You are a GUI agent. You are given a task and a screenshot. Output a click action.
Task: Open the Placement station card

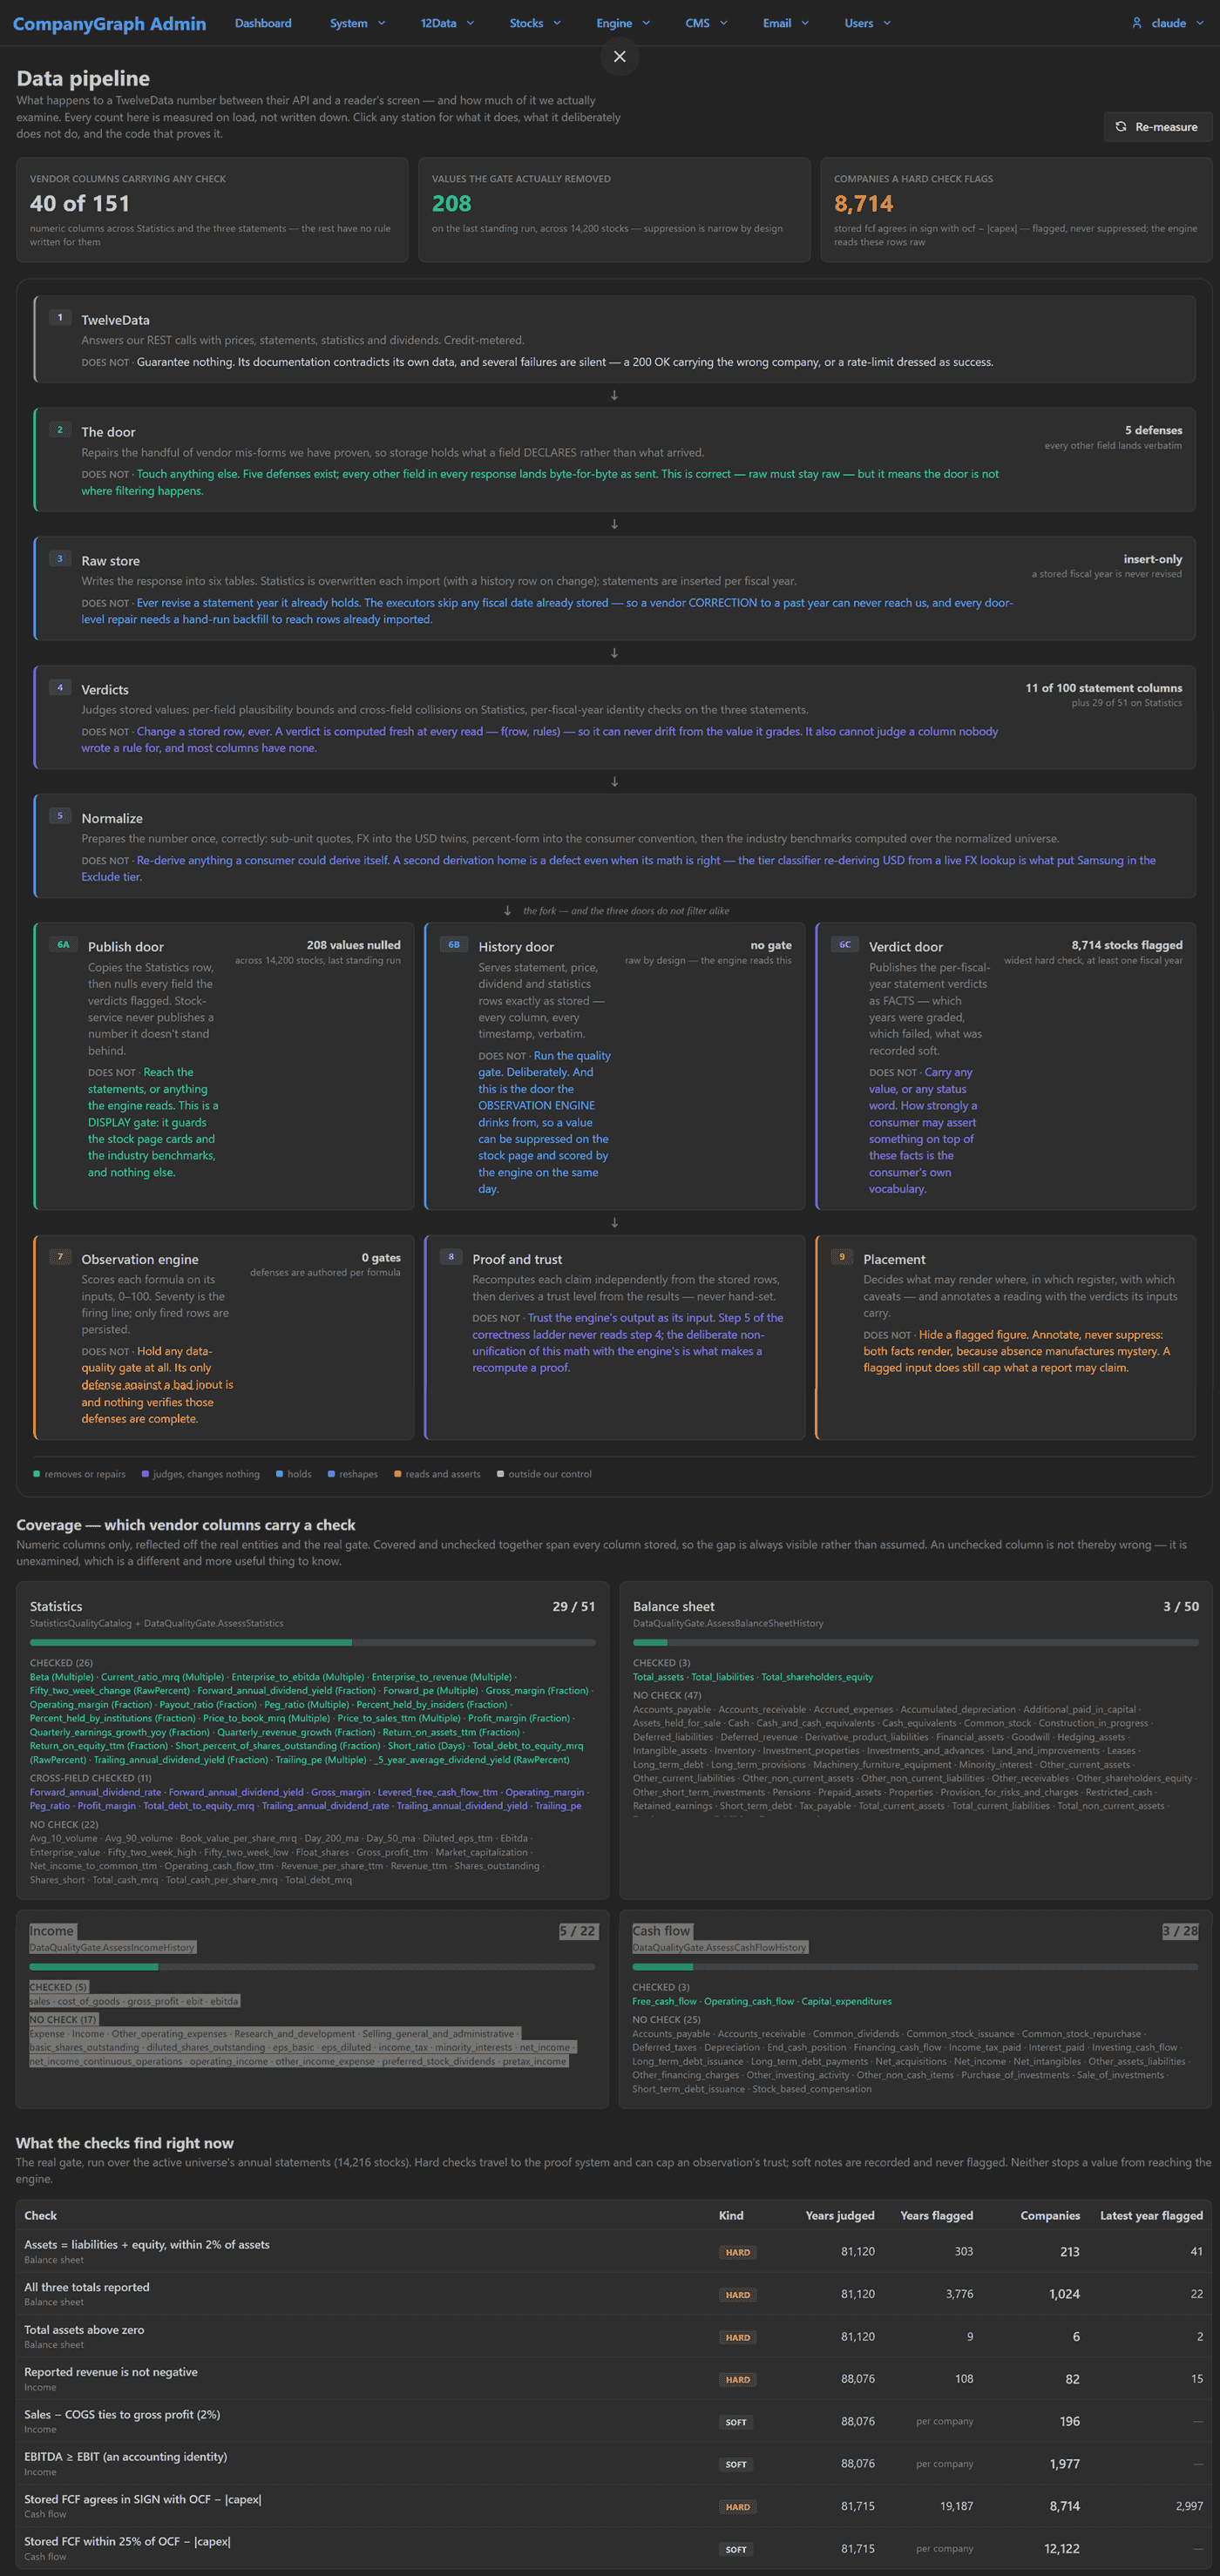pyautogui.click(x=1005, y=1337)
